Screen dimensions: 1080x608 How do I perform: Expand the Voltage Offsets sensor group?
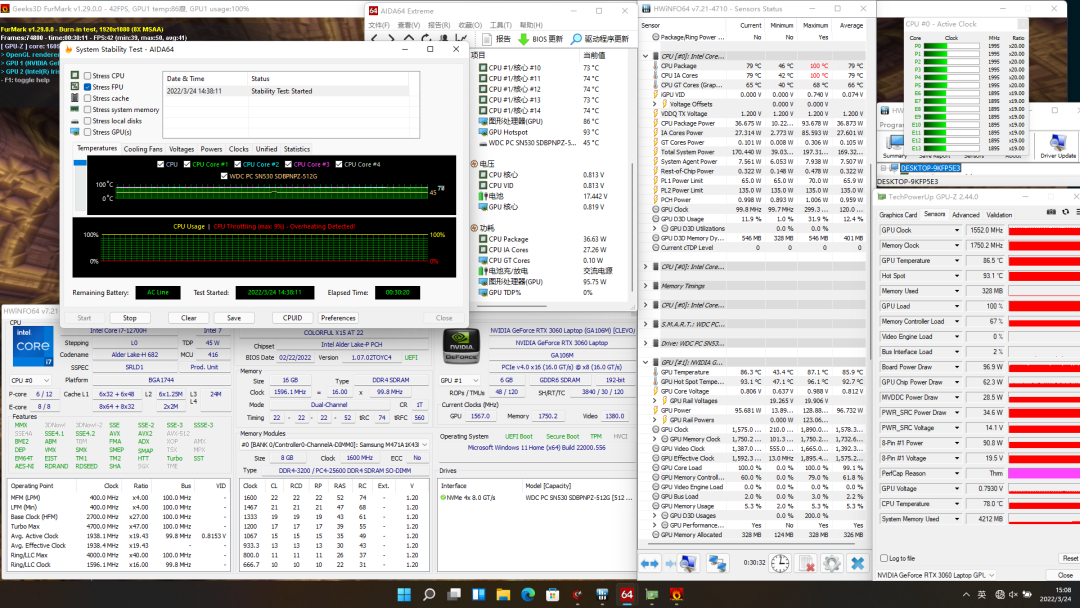pyautogui.click(x=655, y=104)
